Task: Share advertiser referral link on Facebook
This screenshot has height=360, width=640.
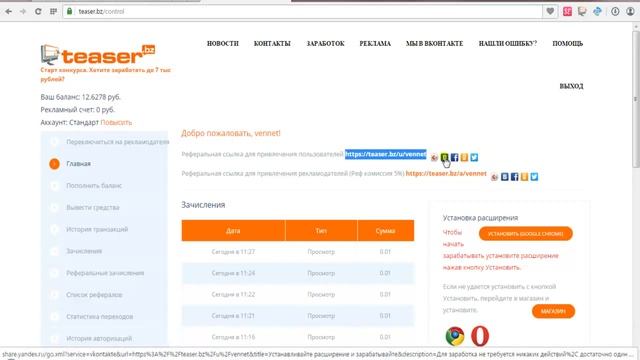Action: tap(514, 177)
